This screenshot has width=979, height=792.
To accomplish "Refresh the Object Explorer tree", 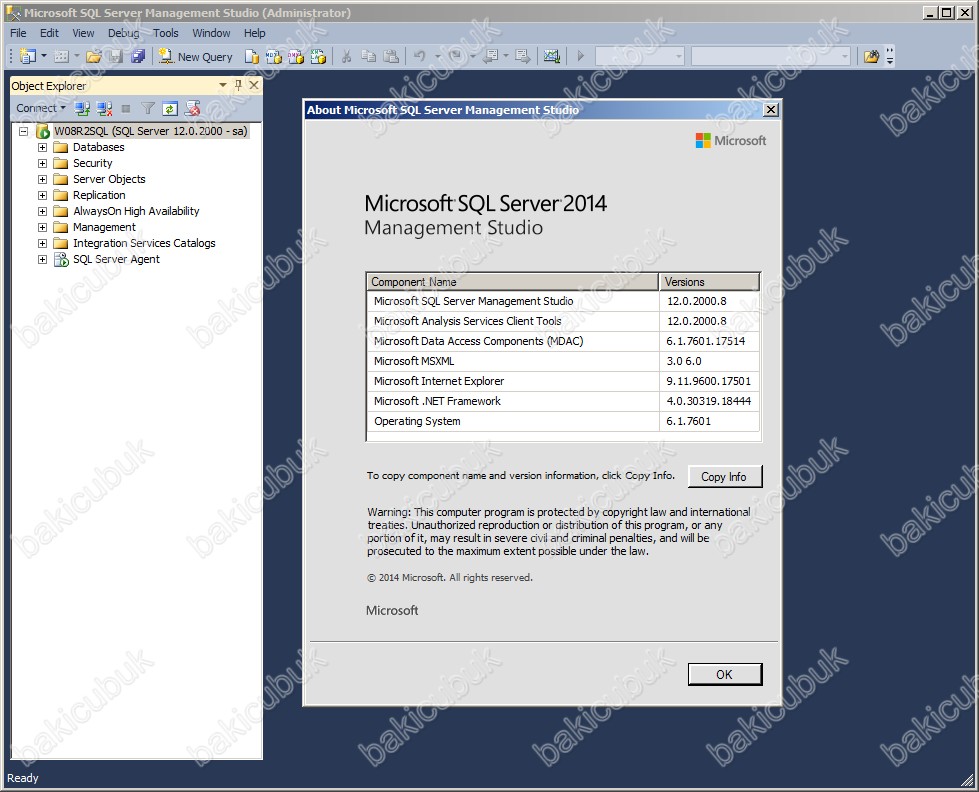I will [x=170, y=109].
